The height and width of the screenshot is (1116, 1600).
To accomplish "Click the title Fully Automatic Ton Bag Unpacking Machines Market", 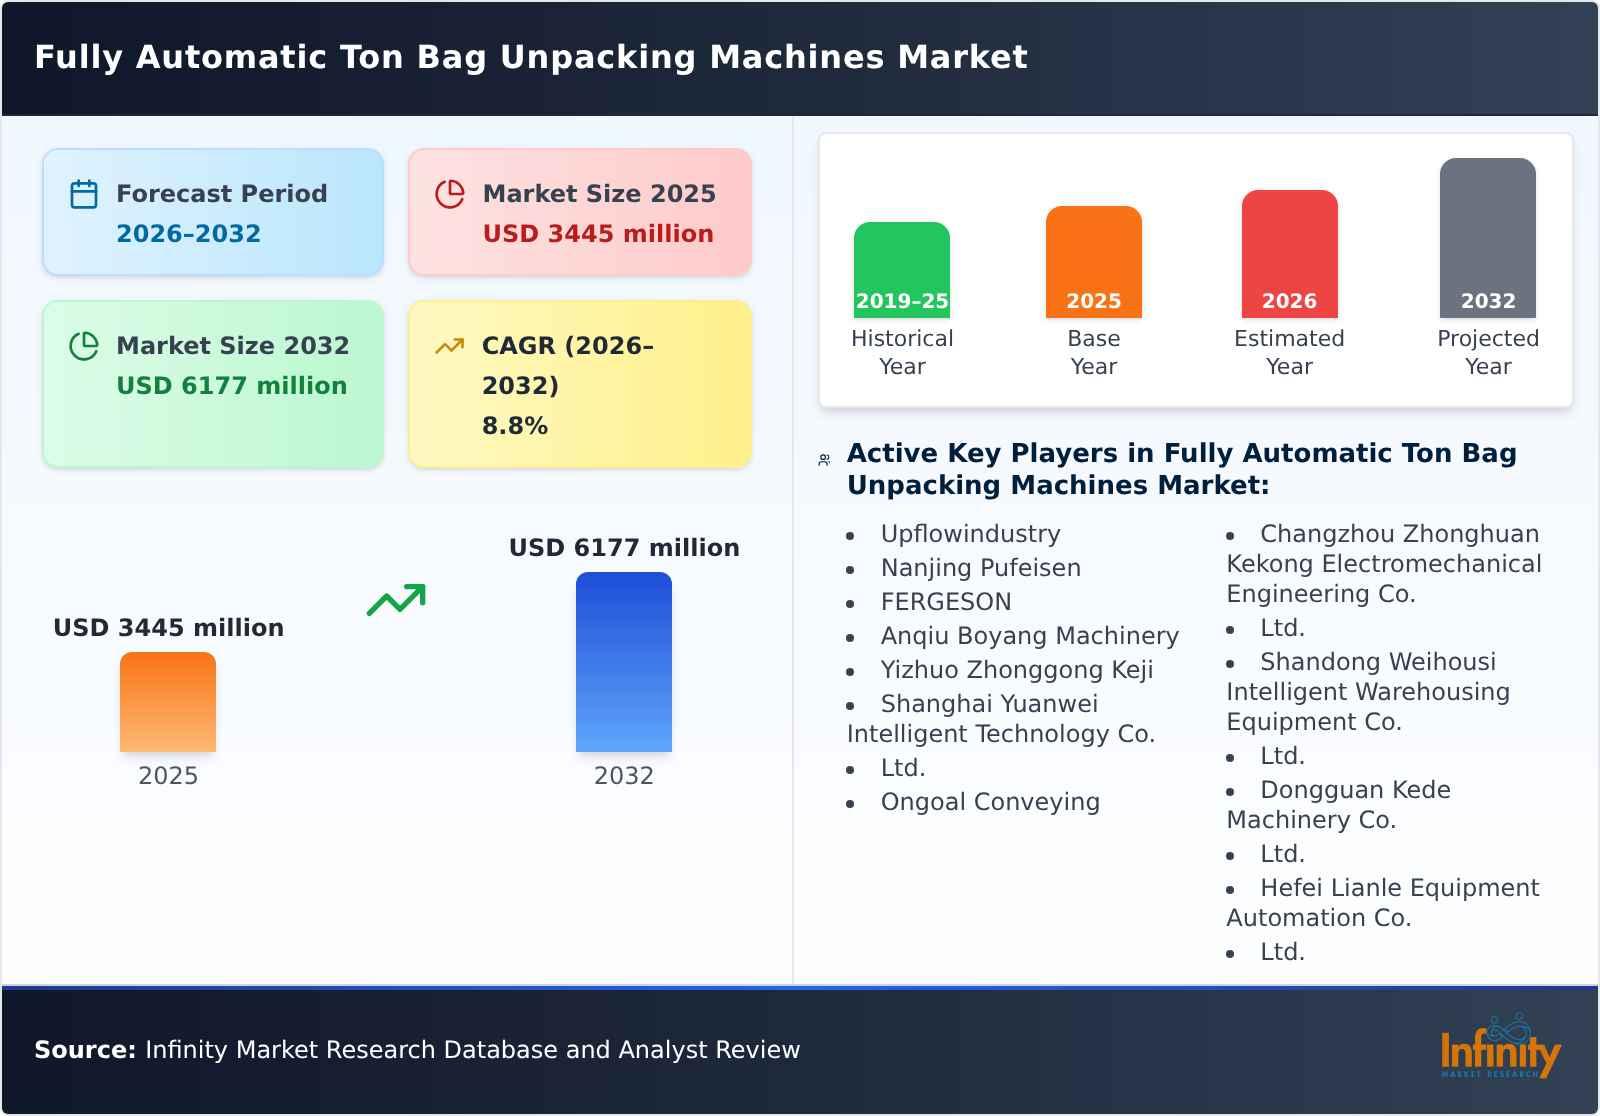I will 531,57.
